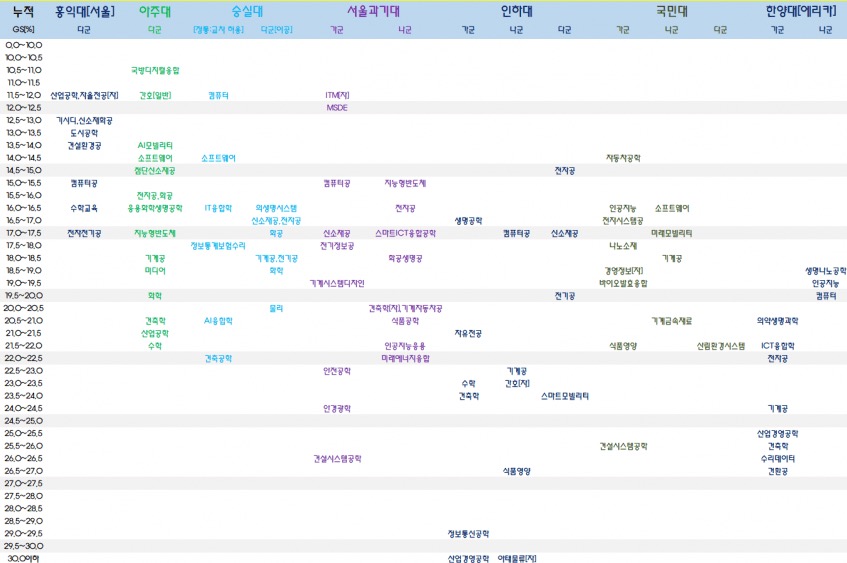847x563 pixels.
Task: Click the '바이오발효융합' entry
Action: pos(623,283)
